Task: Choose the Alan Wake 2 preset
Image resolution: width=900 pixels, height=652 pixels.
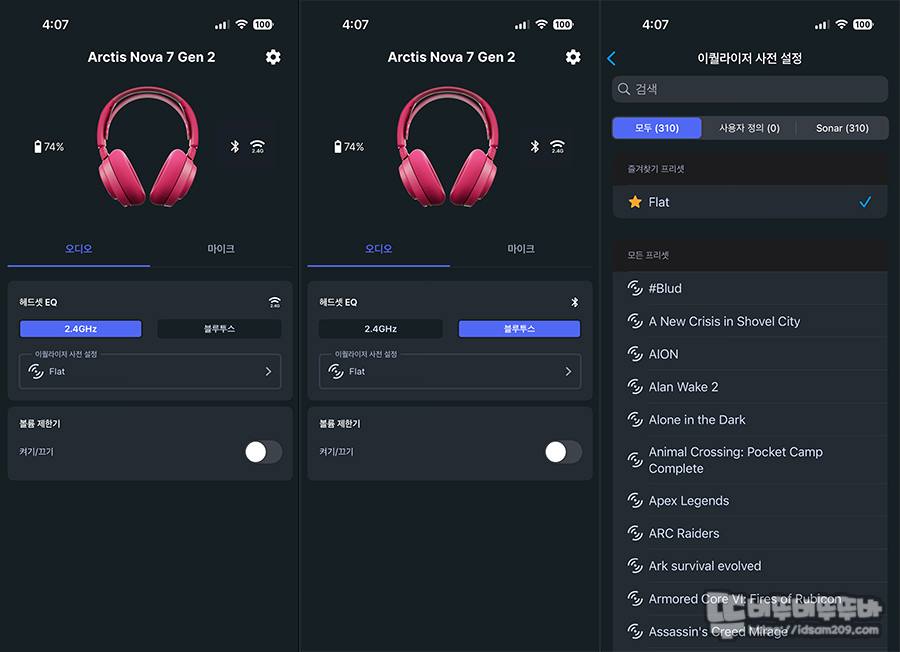Action: tap(750, 387)
